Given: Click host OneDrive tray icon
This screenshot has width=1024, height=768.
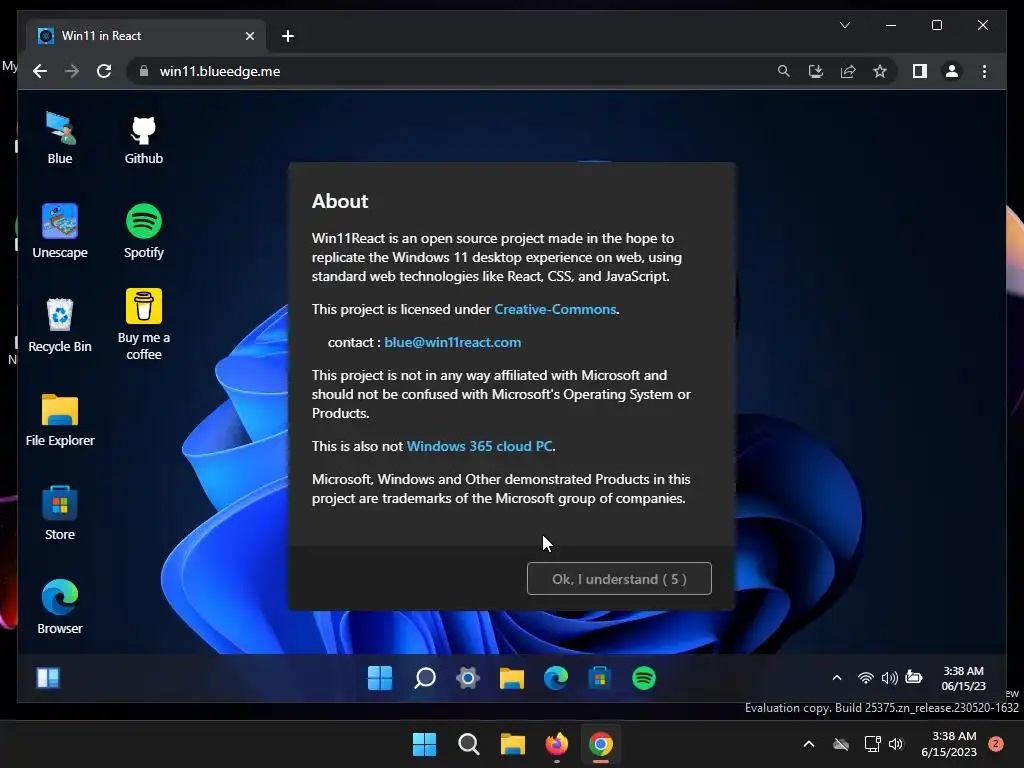Looking at the screenshot, I should pos(841,744).
